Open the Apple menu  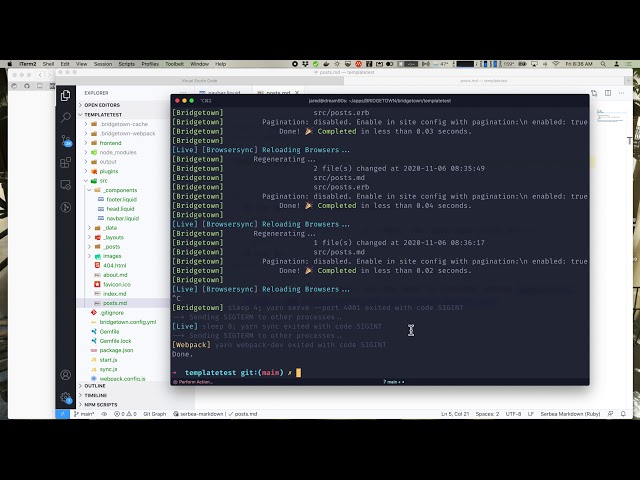10,64
